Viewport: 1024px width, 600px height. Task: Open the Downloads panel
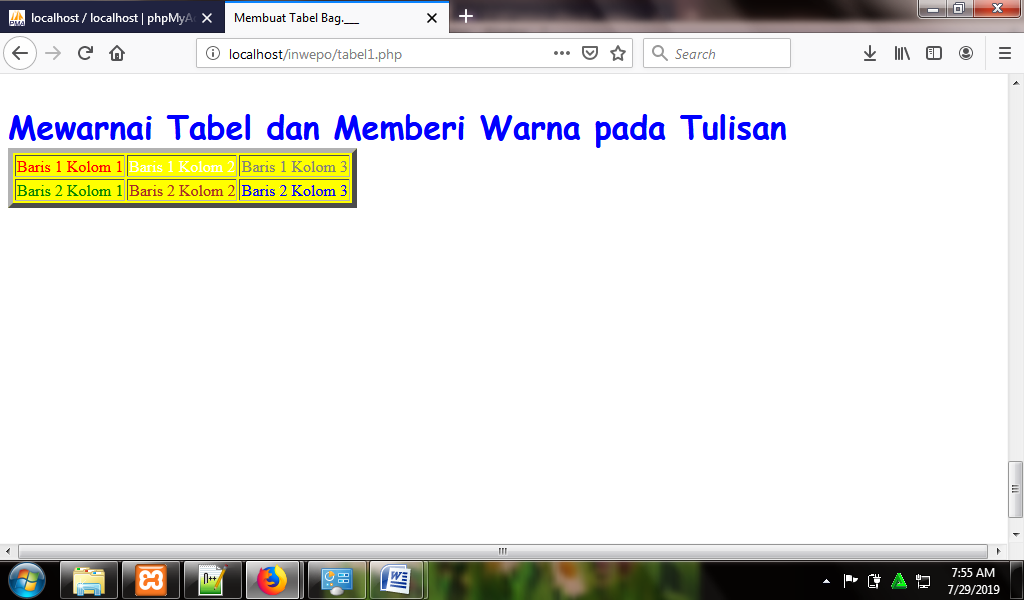869,53
